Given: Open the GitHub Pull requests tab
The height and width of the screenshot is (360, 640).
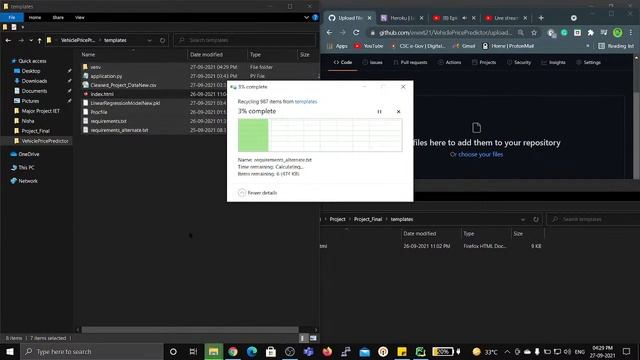Looking at the screenshot, I should 410,62.
